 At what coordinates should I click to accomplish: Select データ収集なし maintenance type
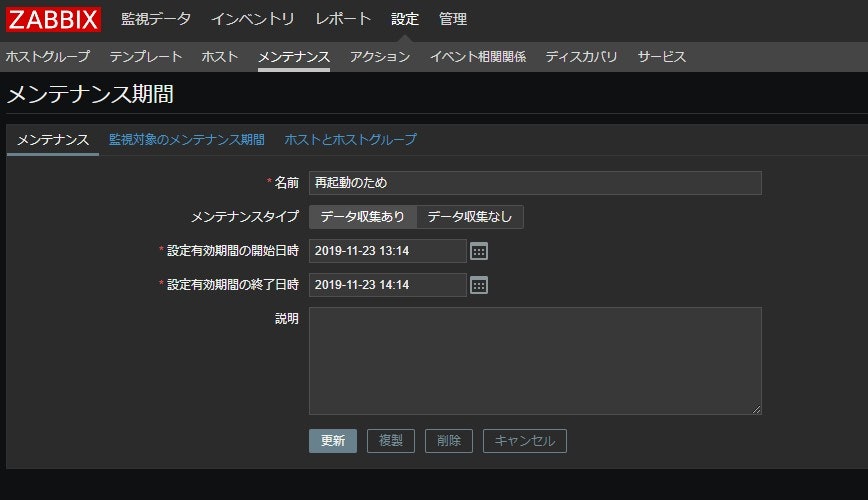click(x=469, y=217)
